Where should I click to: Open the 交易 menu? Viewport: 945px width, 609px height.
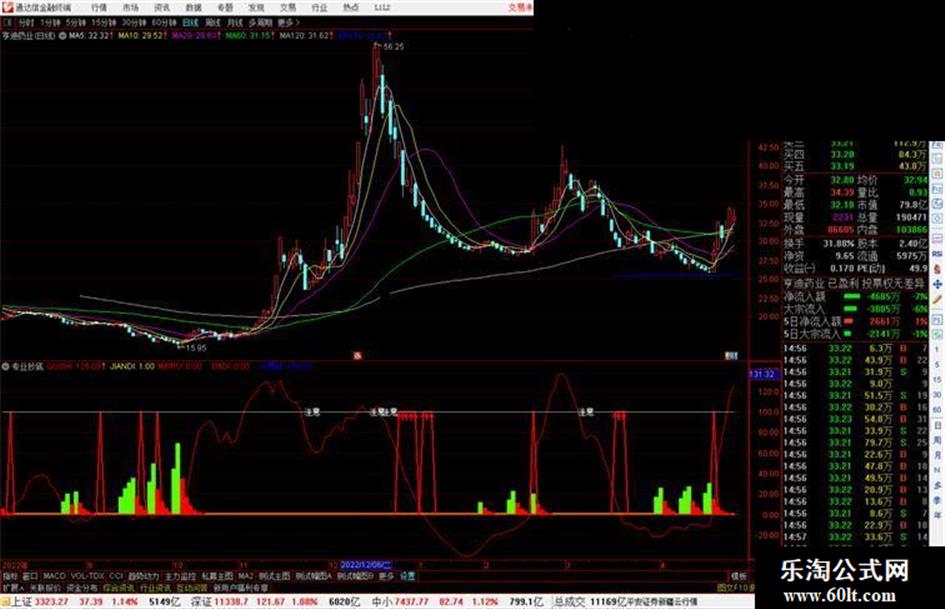coord(287,8)
